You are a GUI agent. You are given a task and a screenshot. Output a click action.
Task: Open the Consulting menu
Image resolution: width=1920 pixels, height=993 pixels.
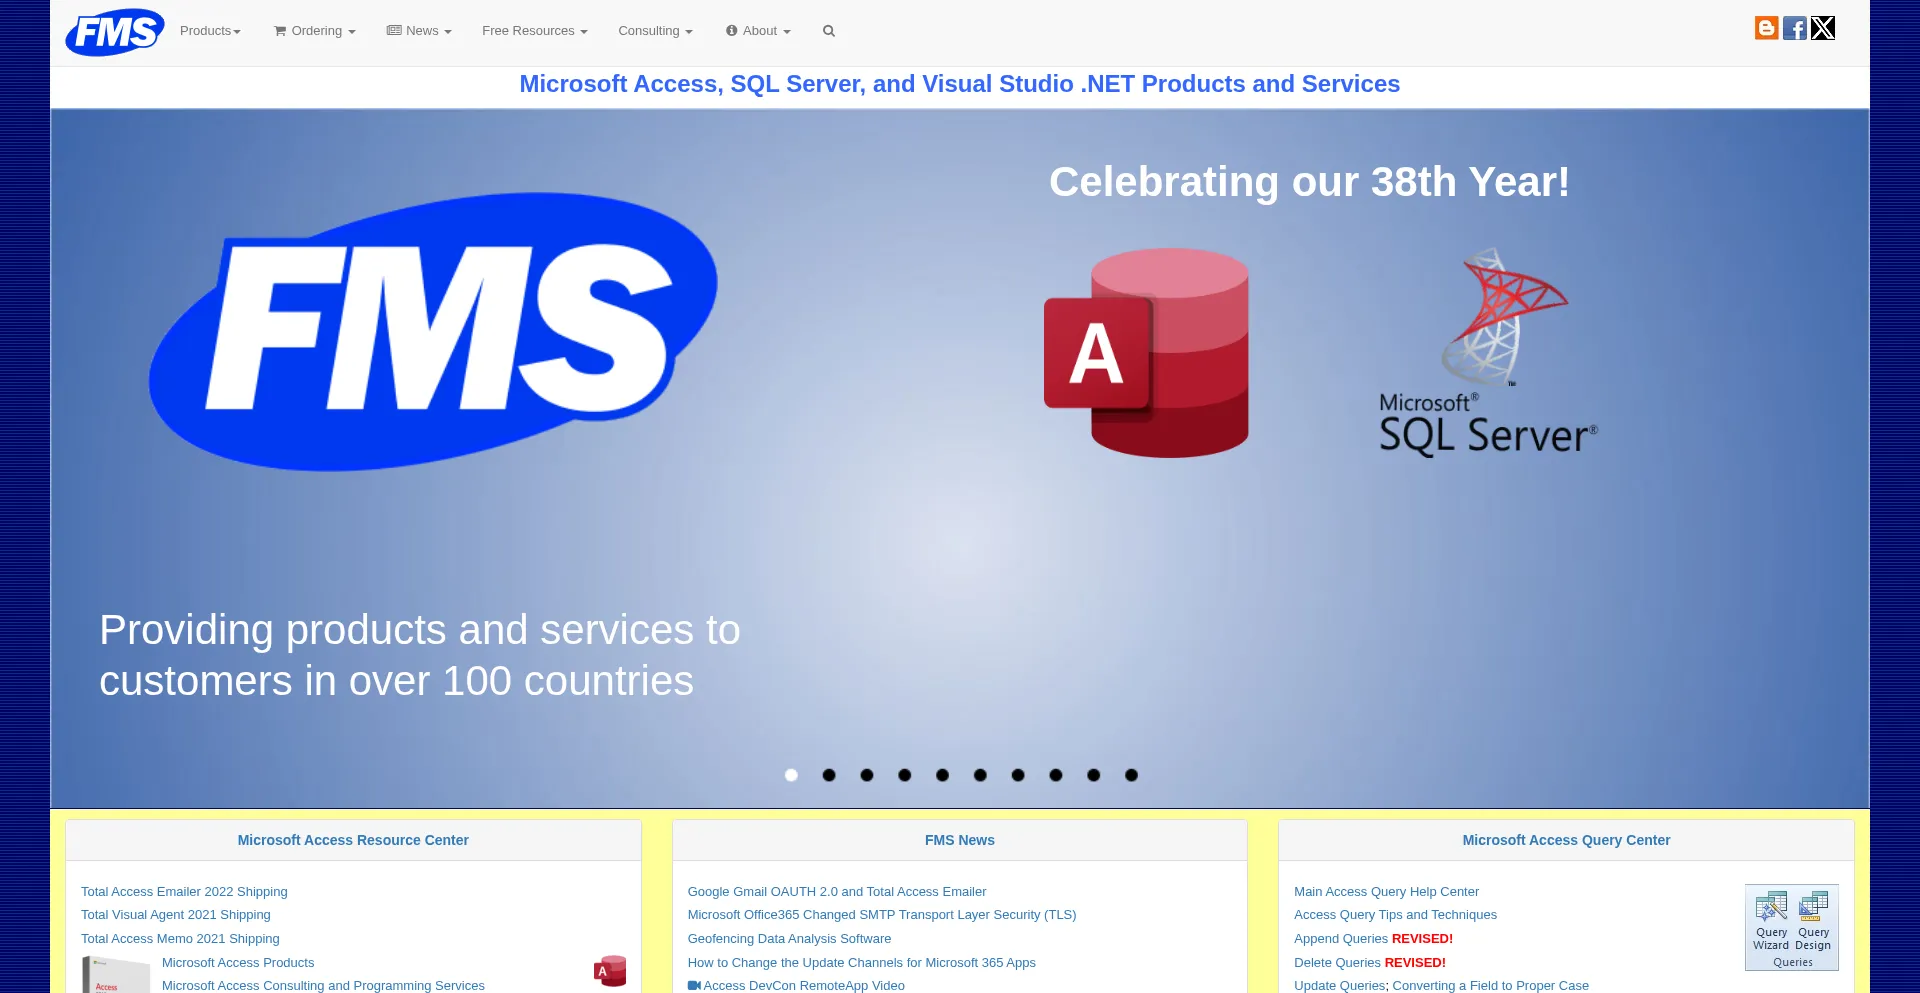point(655,31)
